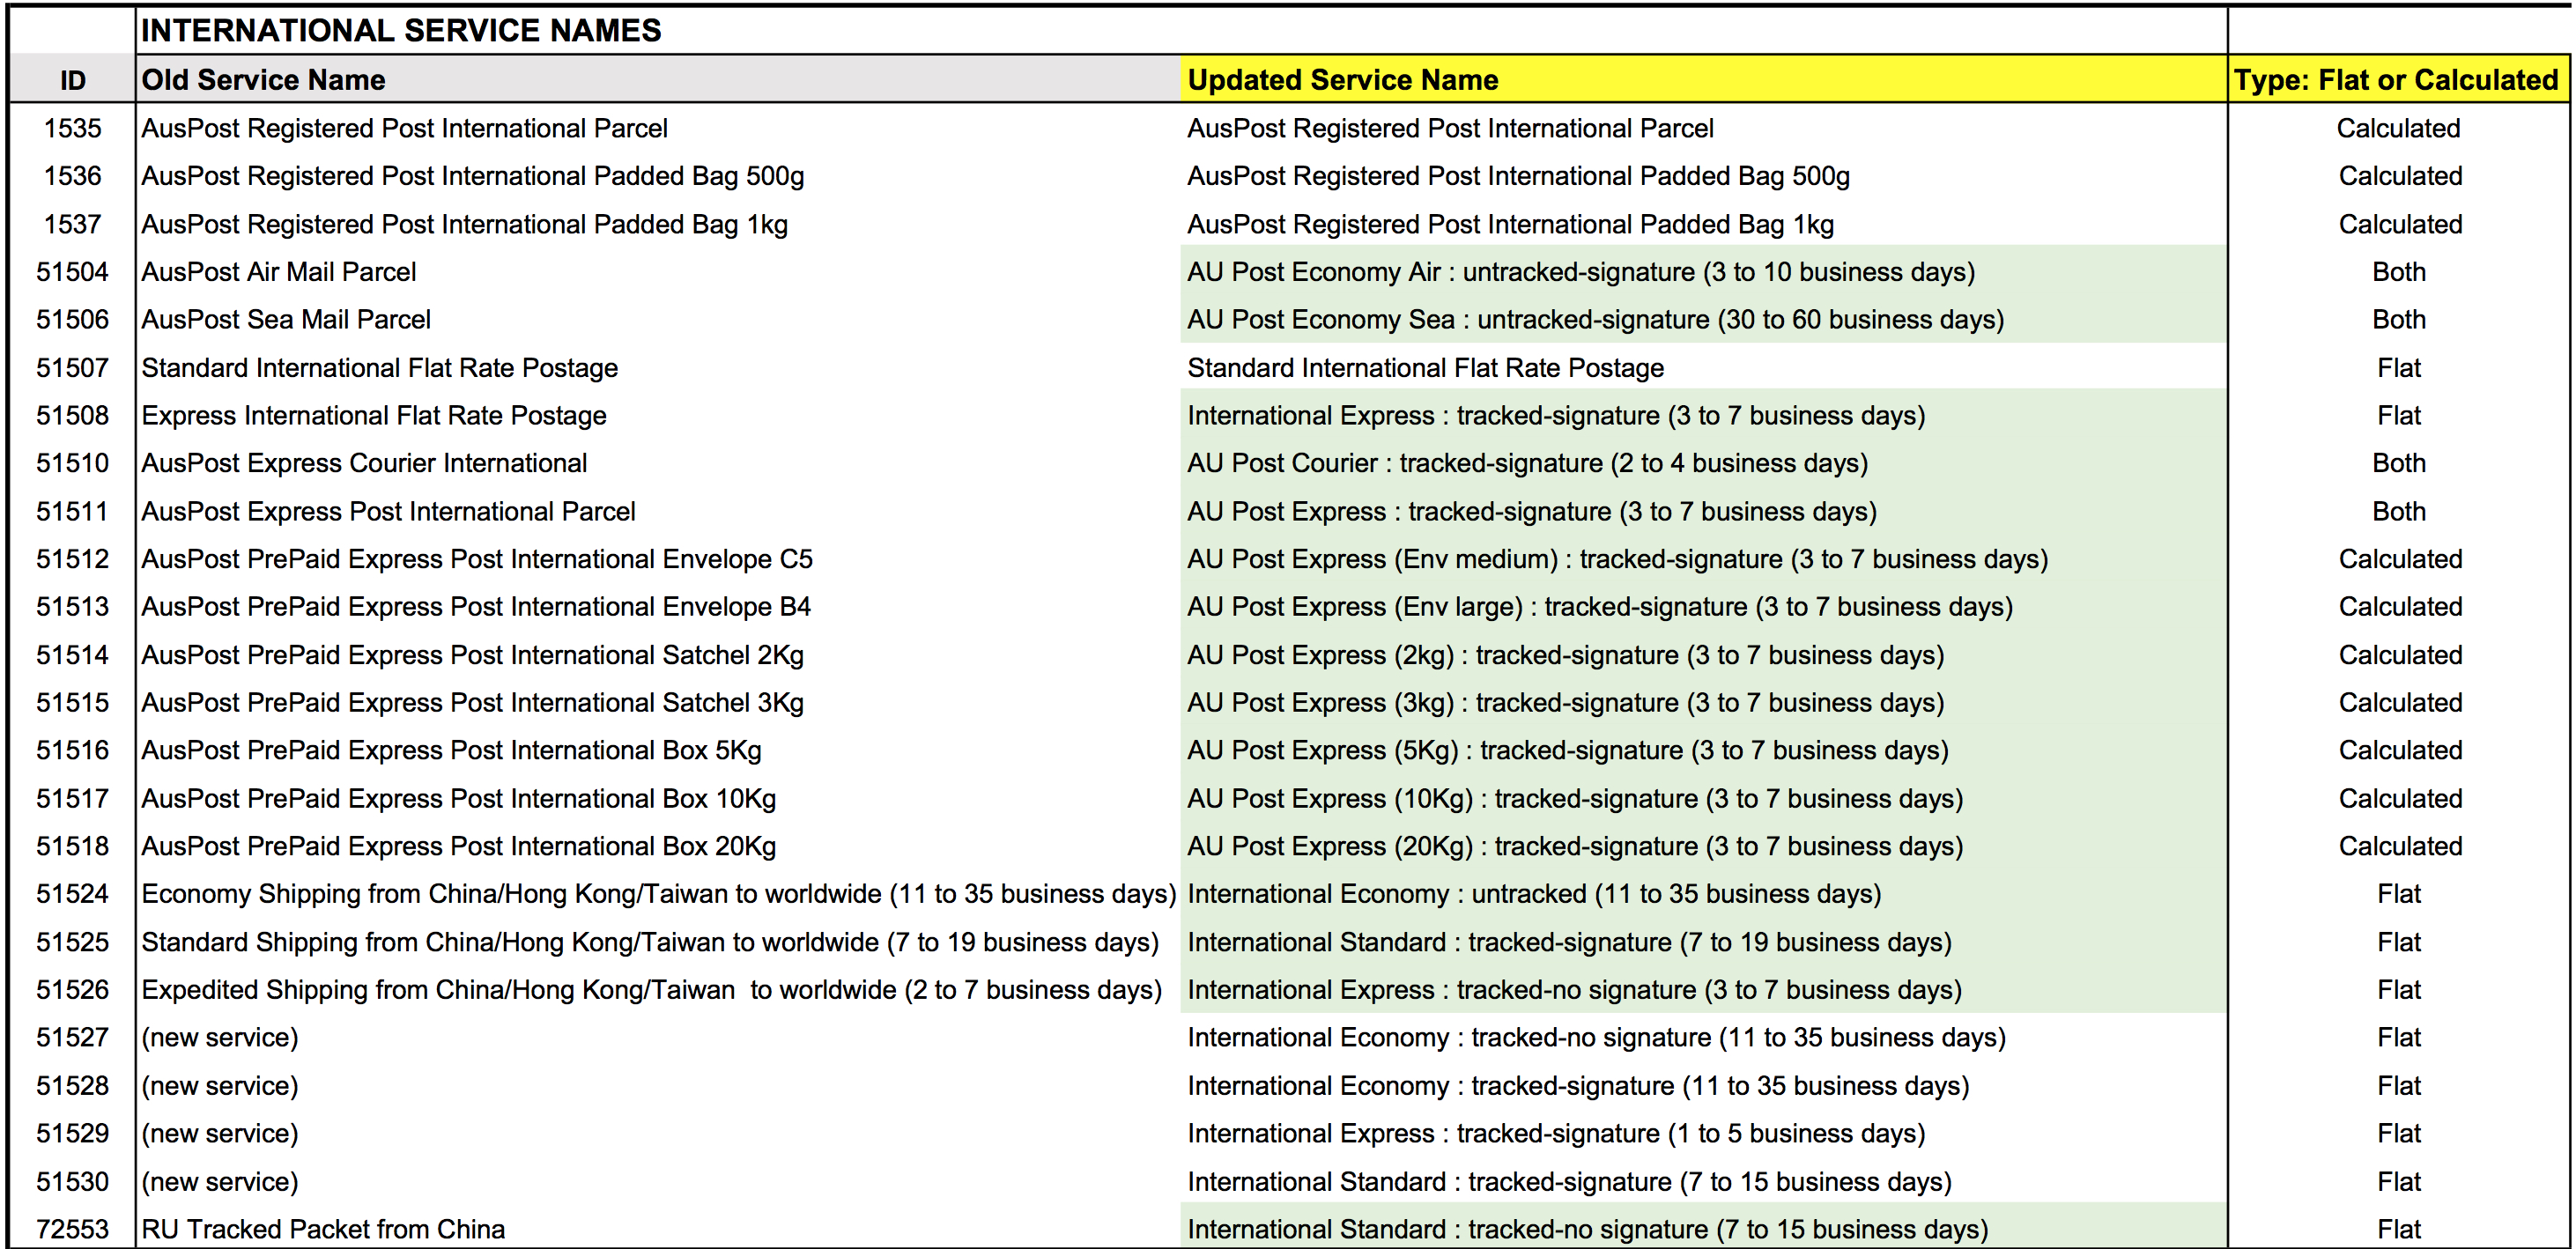Viewport: 2576px width, 1249px height.
Task: Select ID cell 51524
Action: tap(72, 894)
